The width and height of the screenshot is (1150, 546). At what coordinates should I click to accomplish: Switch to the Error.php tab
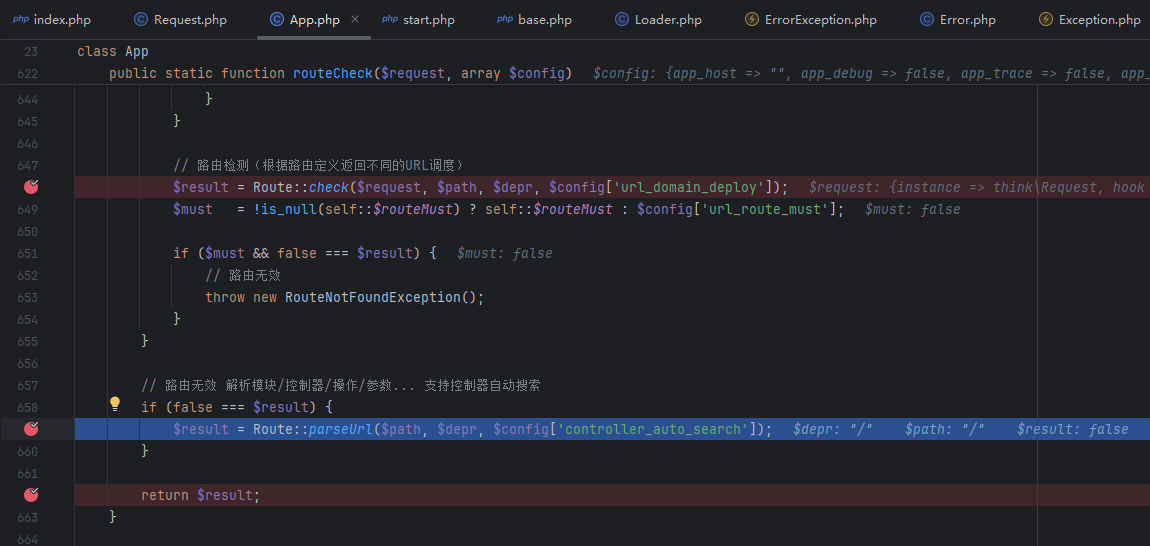coord(958,20)
